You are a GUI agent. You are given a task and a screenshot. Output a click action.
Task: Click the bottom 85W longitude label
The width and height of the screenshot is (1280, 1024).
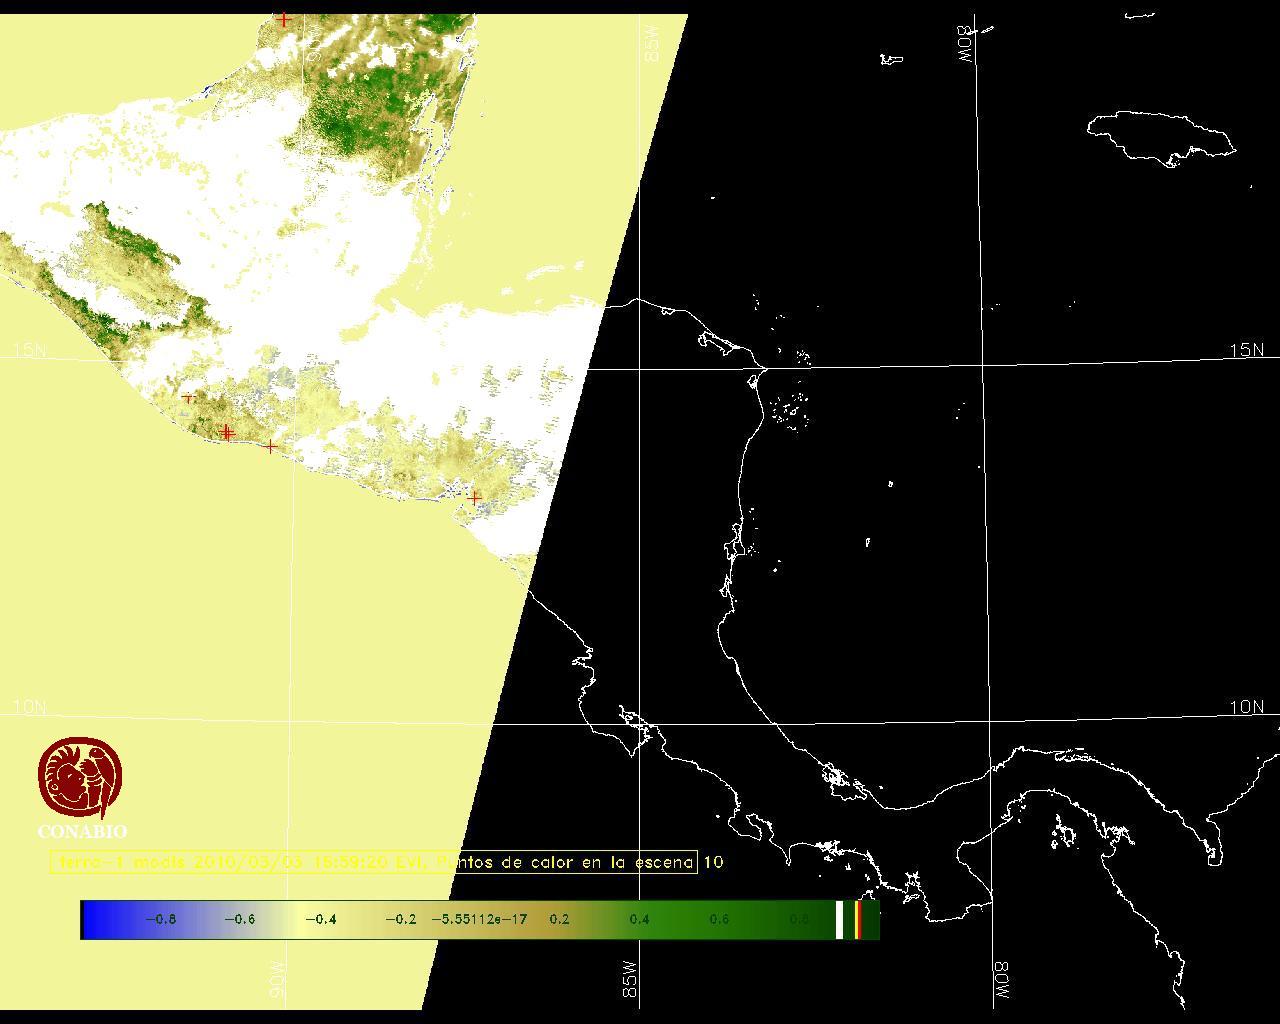coord(628,980)
